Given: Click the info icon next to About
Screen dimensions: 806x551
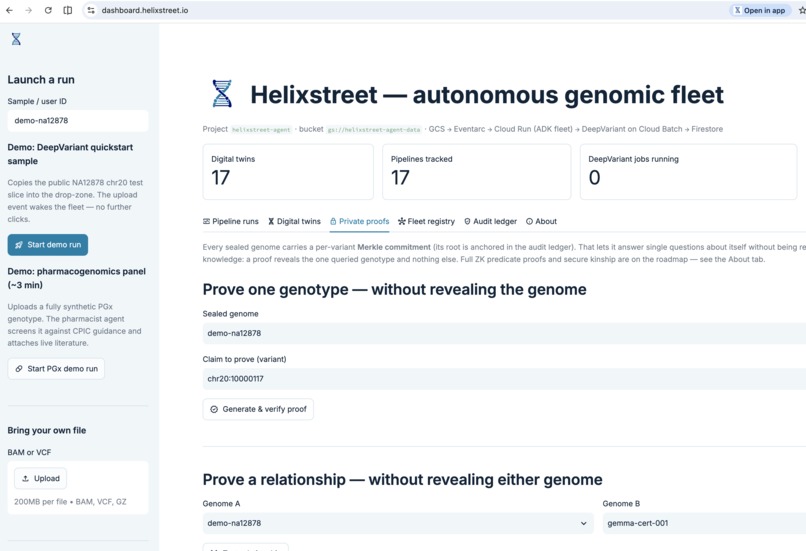Looking at the screenshot, I should click(x=529, y=222).
